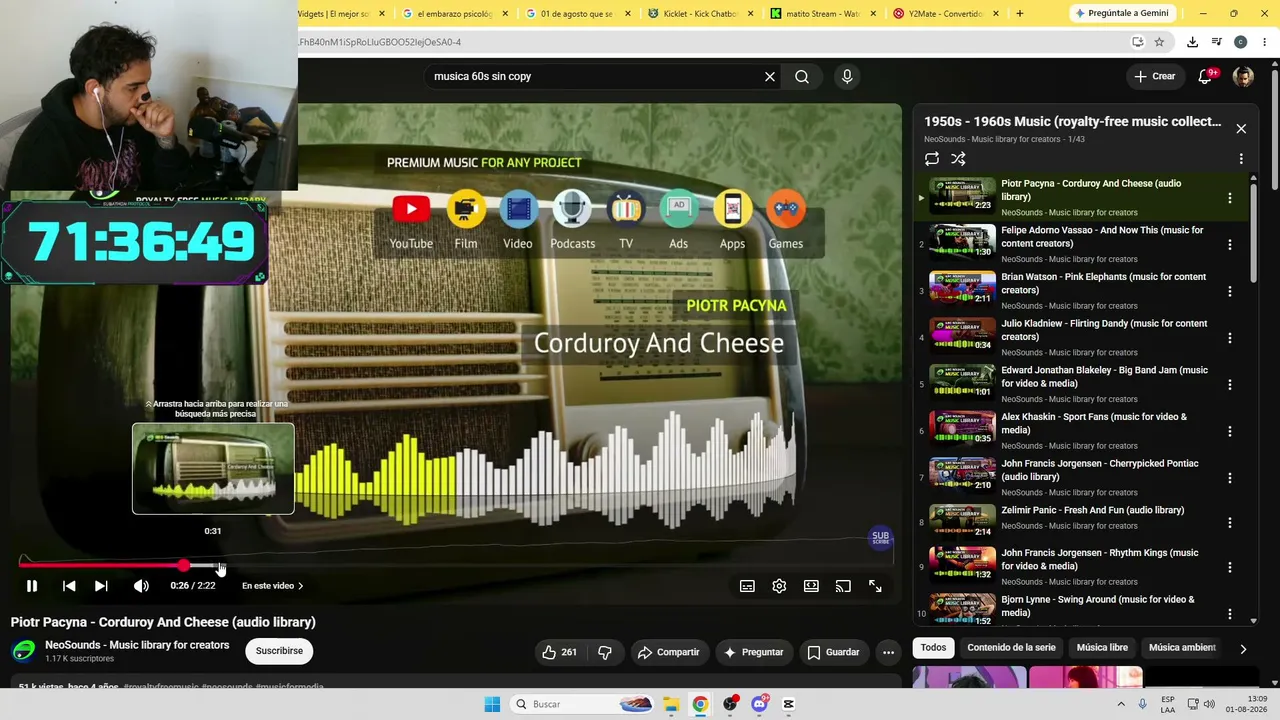
Task: Bookmark this page with the star
Action: point(1159,42)
